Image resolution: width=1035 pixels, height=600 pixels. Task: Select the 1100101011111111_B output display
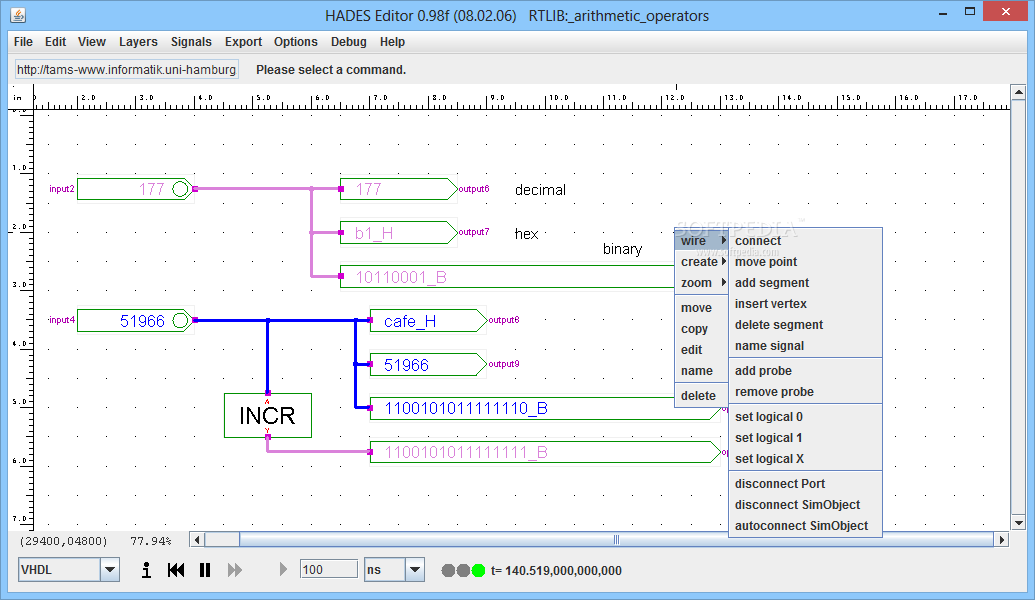coord(545,452)
